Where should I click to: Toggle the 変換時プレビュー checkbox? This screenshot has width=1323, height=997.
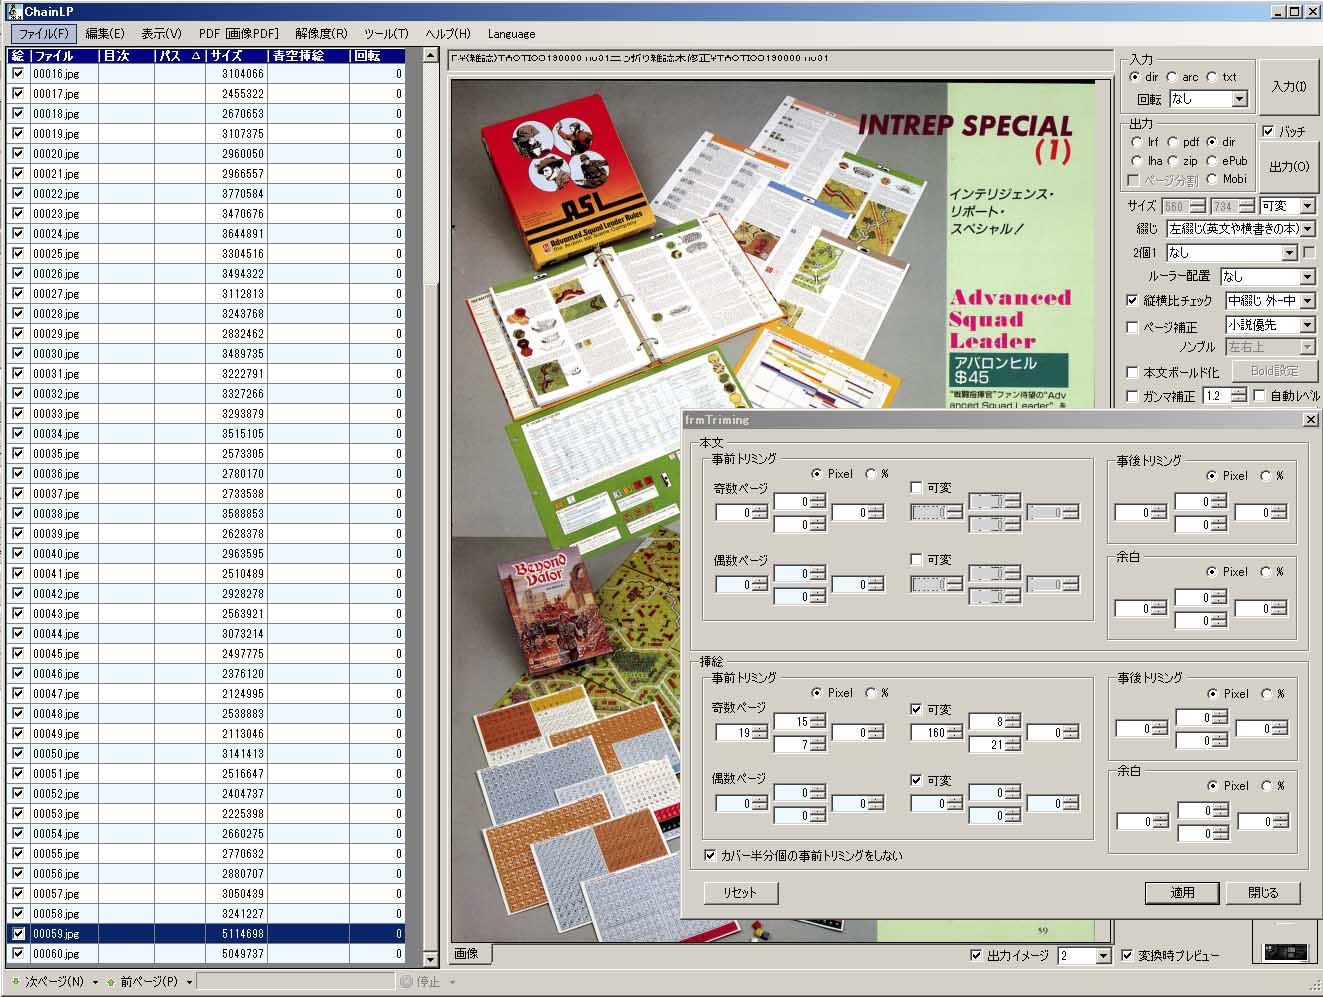point(1127,956)
